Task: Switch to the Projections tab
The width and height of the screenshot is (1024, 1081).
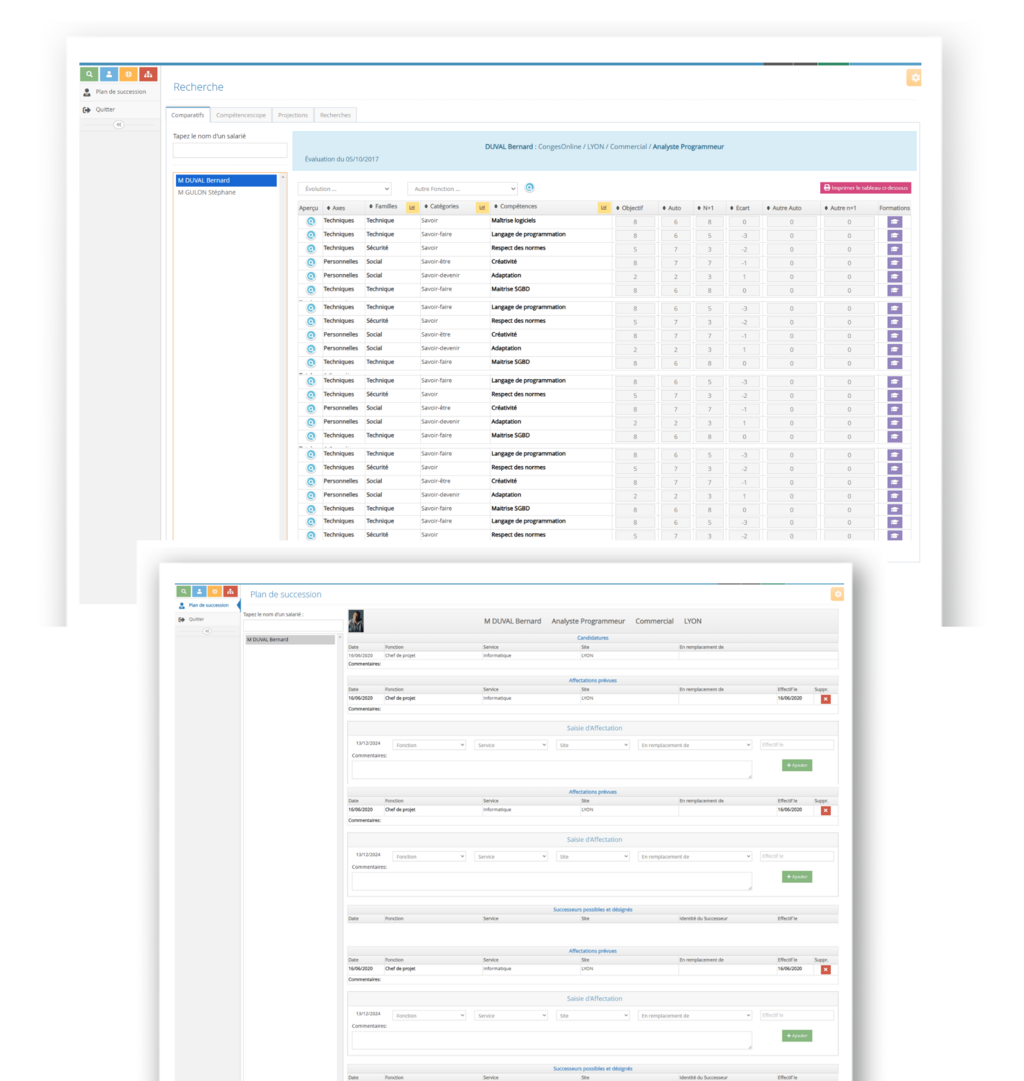Action: click(293, 115)
